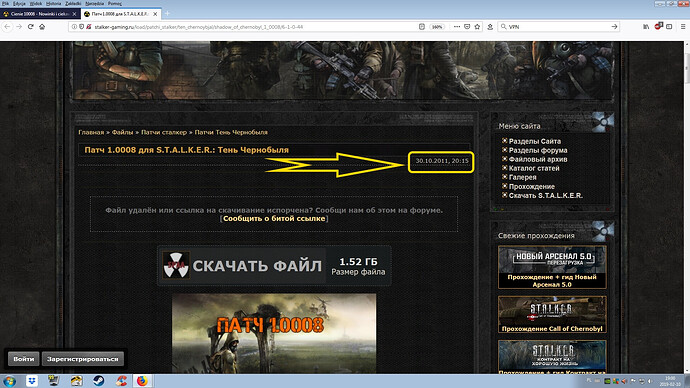This screenshot has height=388, width=690.
Task: Go to the browser home page icon
Action: click(42, 27)
